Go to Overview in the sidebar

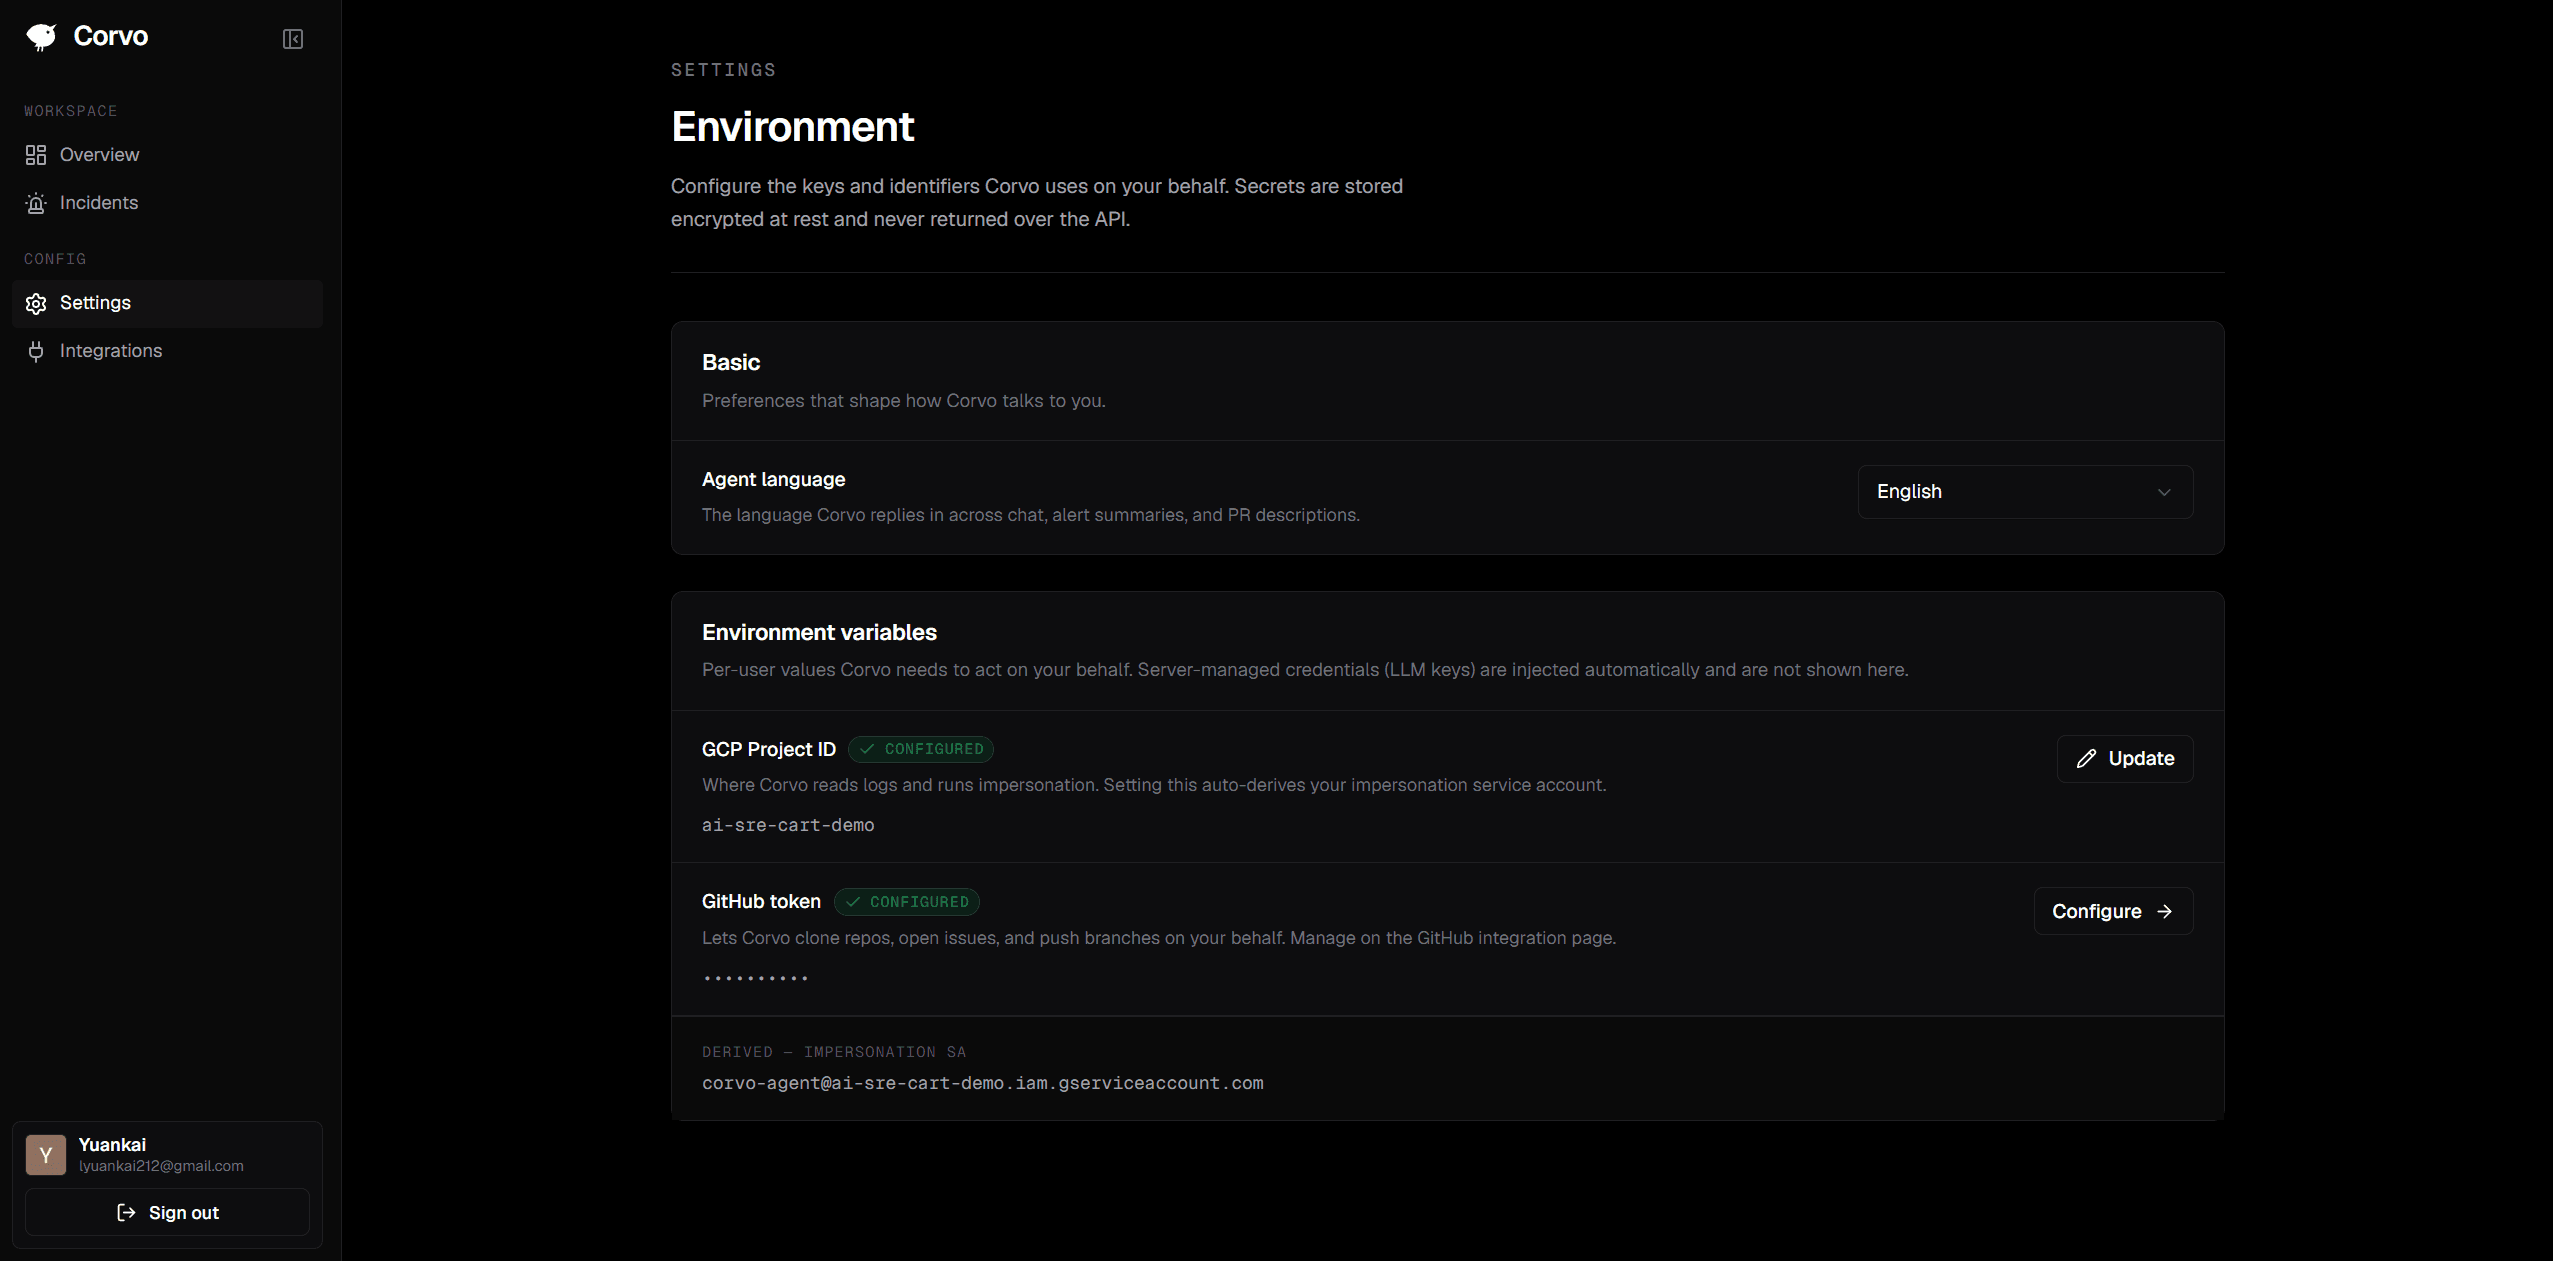167,155
